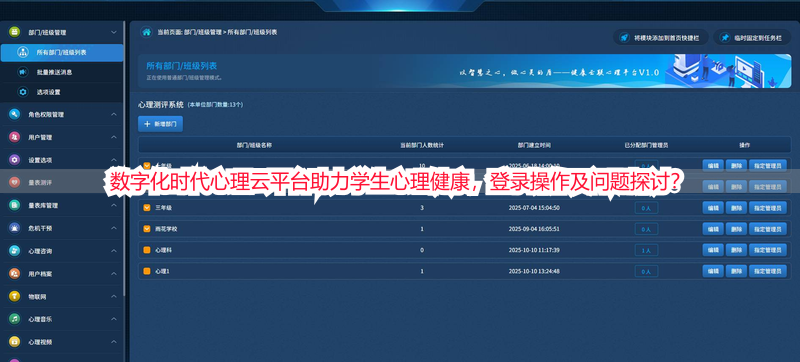Click the 批量推送消息 megaphone icon
Viewport: 800px width, 362px height.
(x=22, y=72)
